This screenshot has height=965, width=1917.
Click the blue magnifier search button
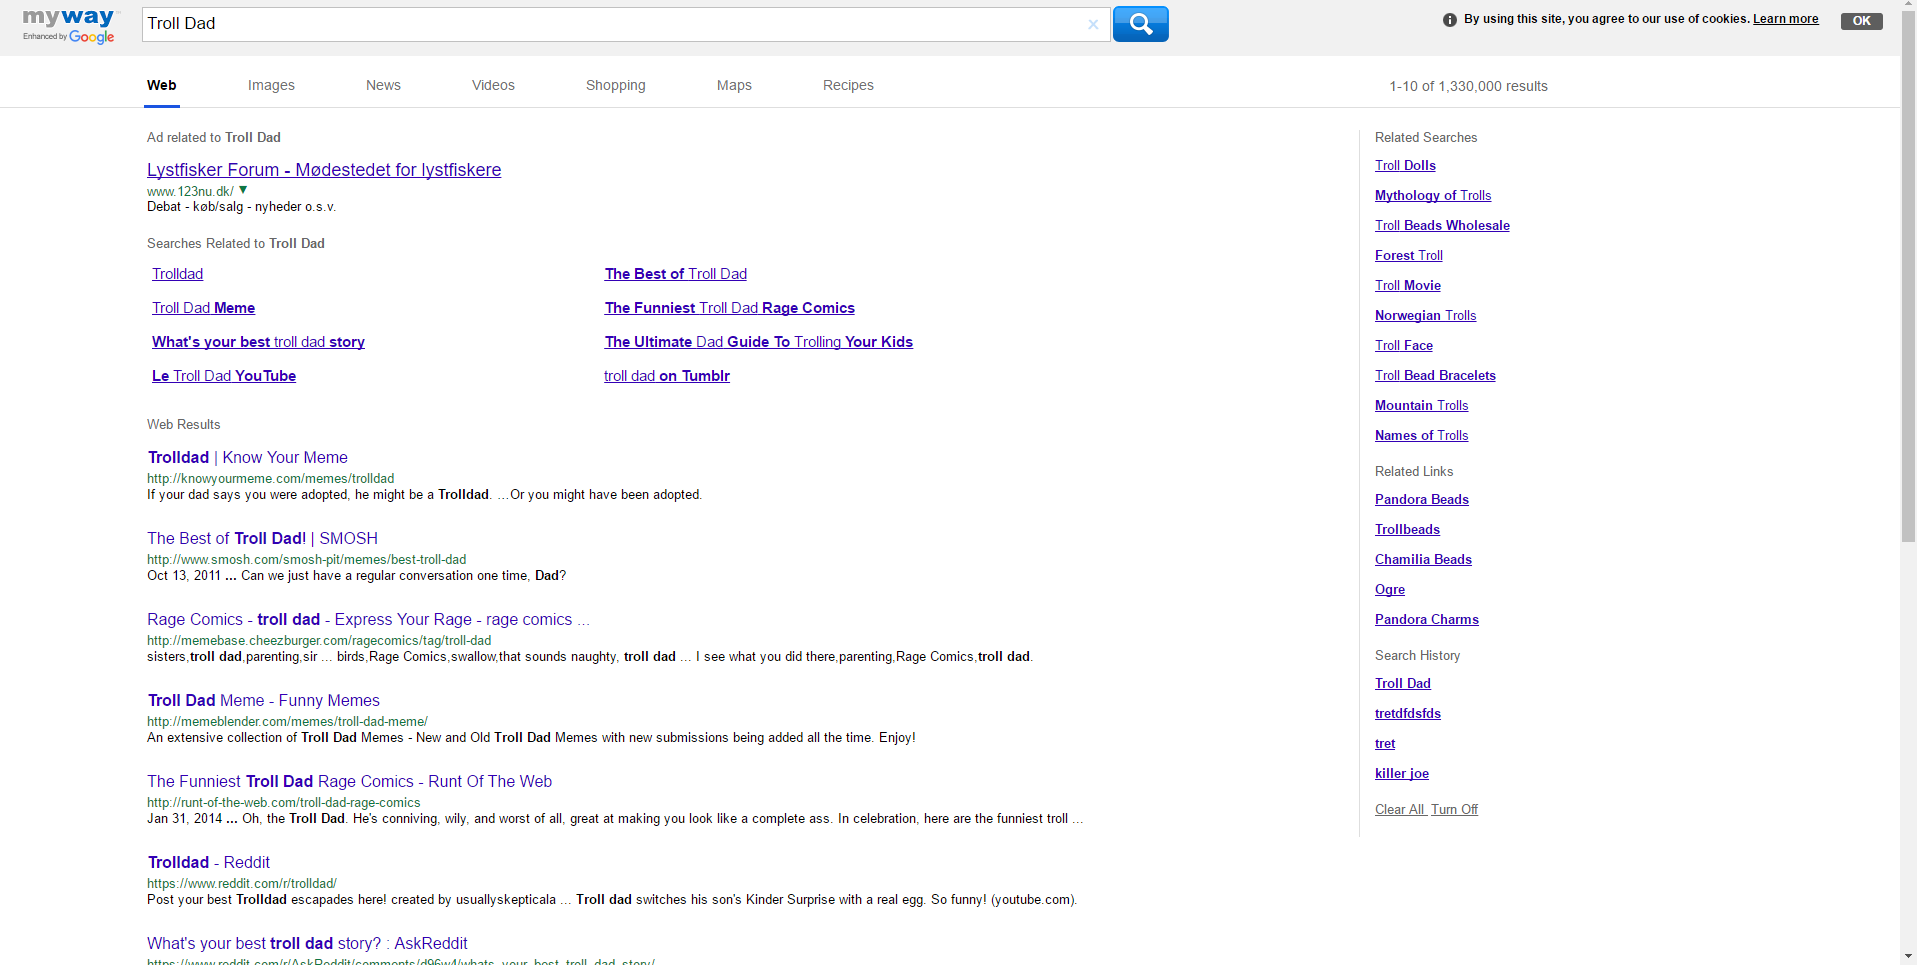coord(1140,24)
